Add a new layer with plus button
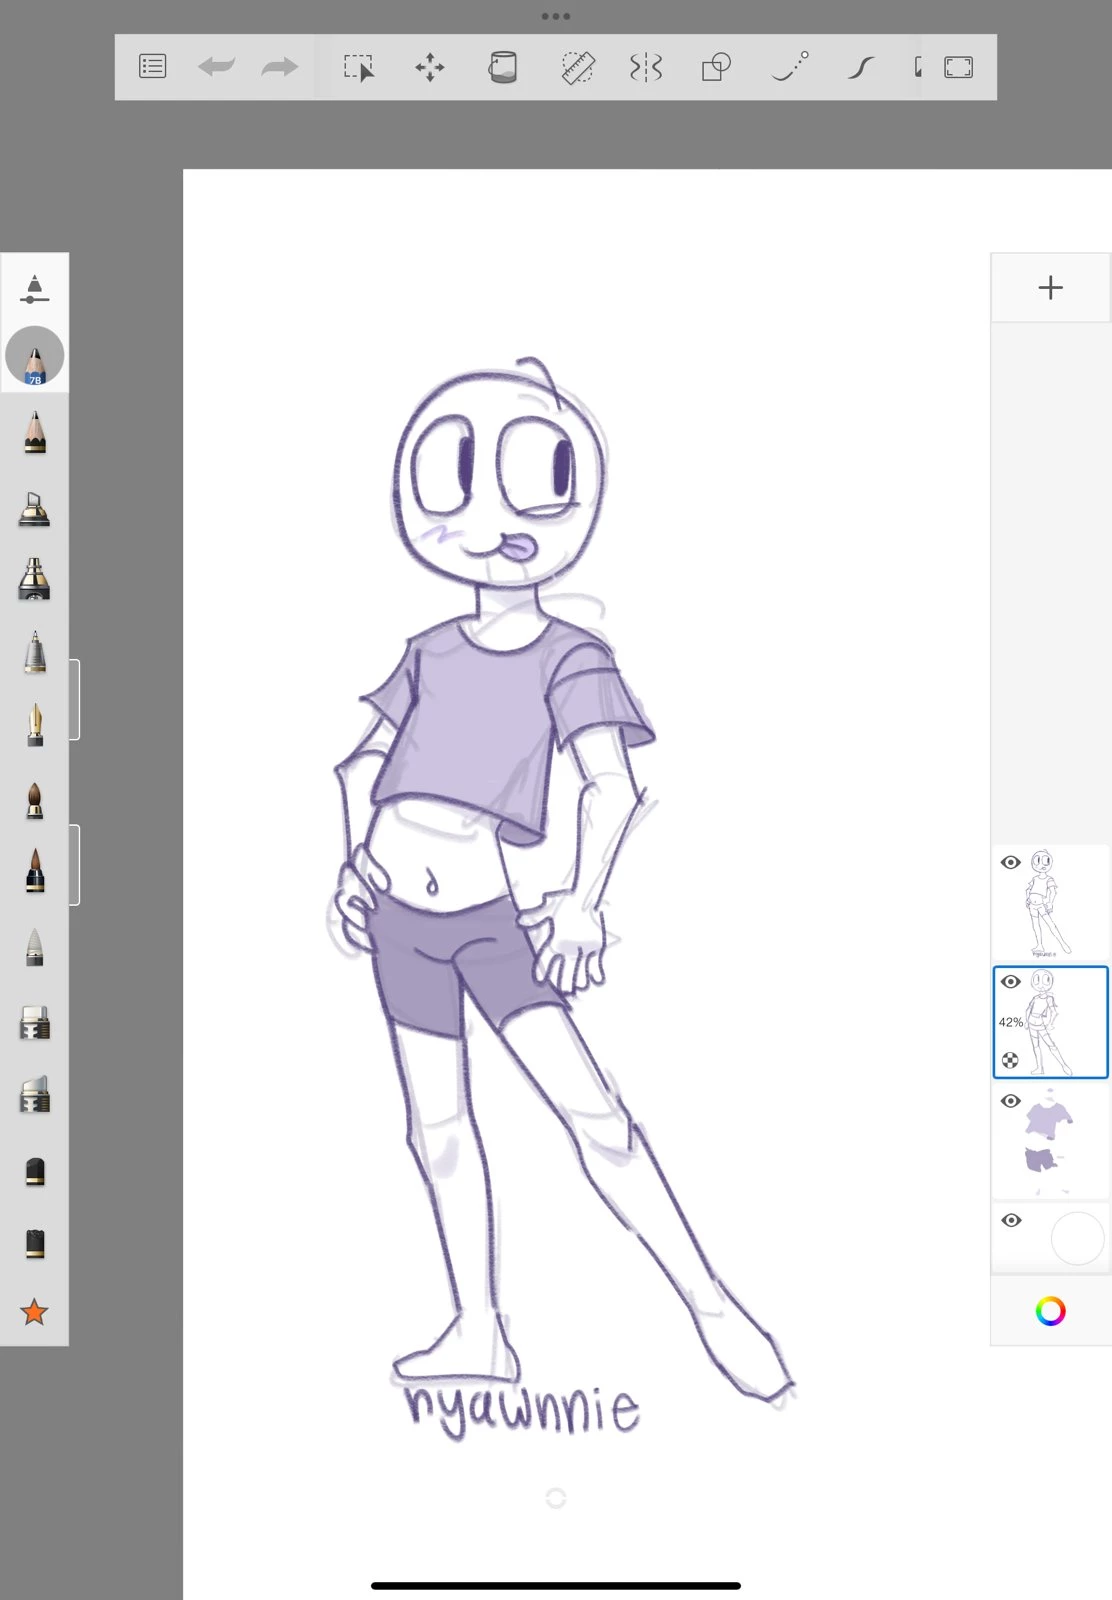The width and height of the screenshot is (1112, 1600). click(x=1050, y=288)
